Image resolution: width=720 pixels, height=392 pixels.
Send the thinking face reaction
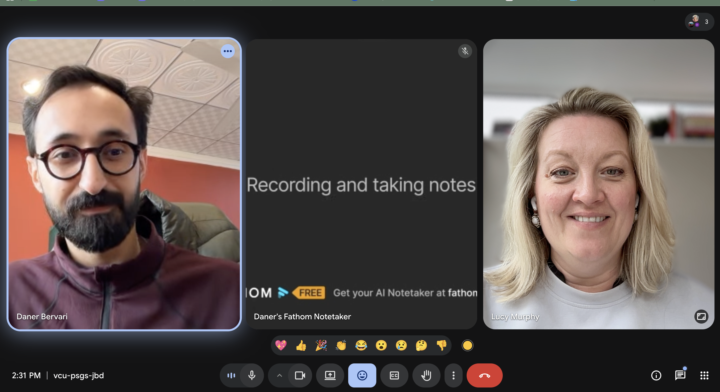click(x=422, y=345)
